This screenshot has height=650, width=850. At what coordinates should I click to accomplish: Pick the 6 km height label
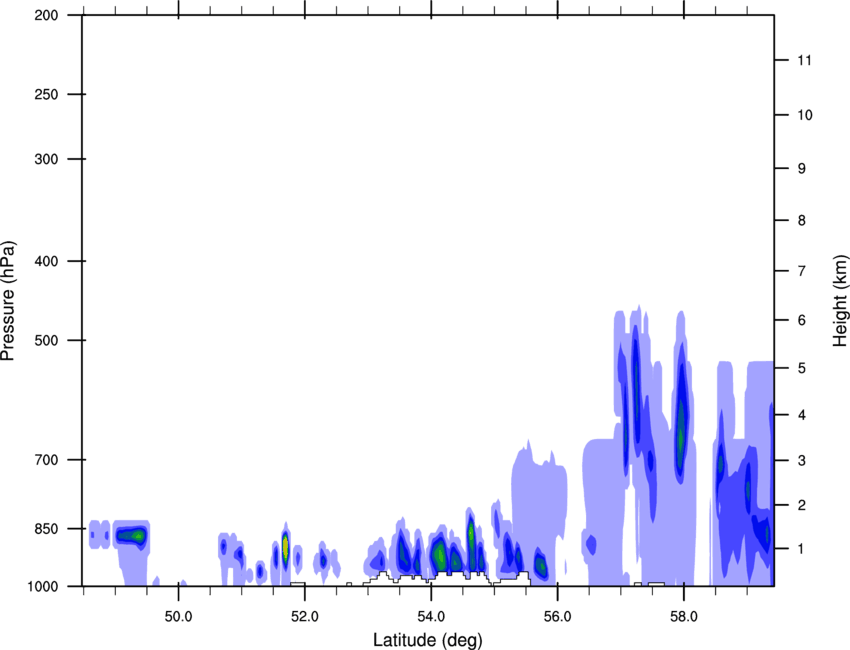802,320
